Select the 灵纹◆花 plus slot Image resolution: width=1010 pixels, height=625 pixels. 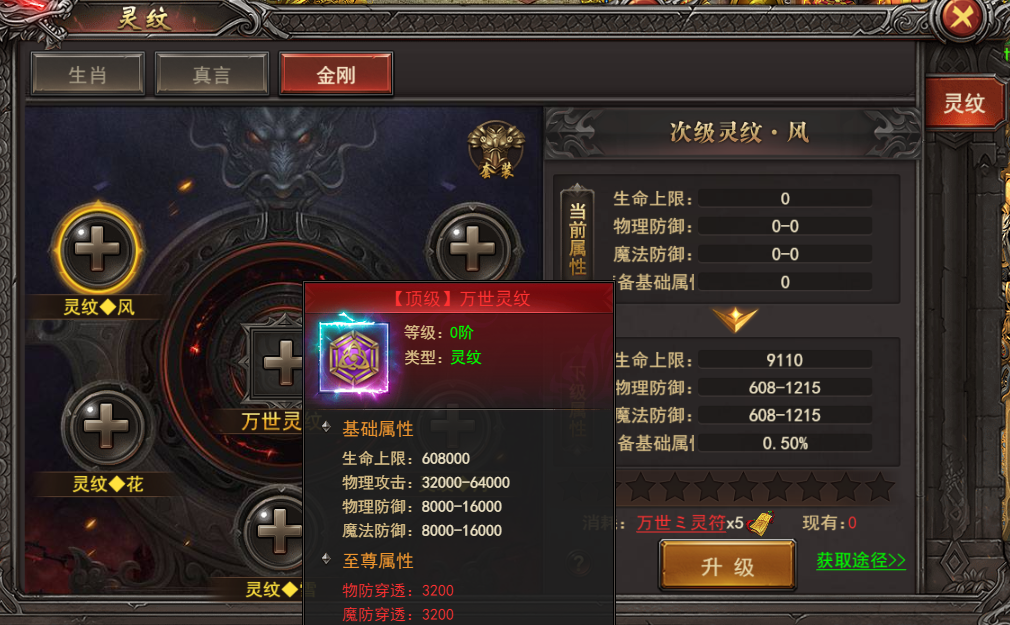pos(106,426)
